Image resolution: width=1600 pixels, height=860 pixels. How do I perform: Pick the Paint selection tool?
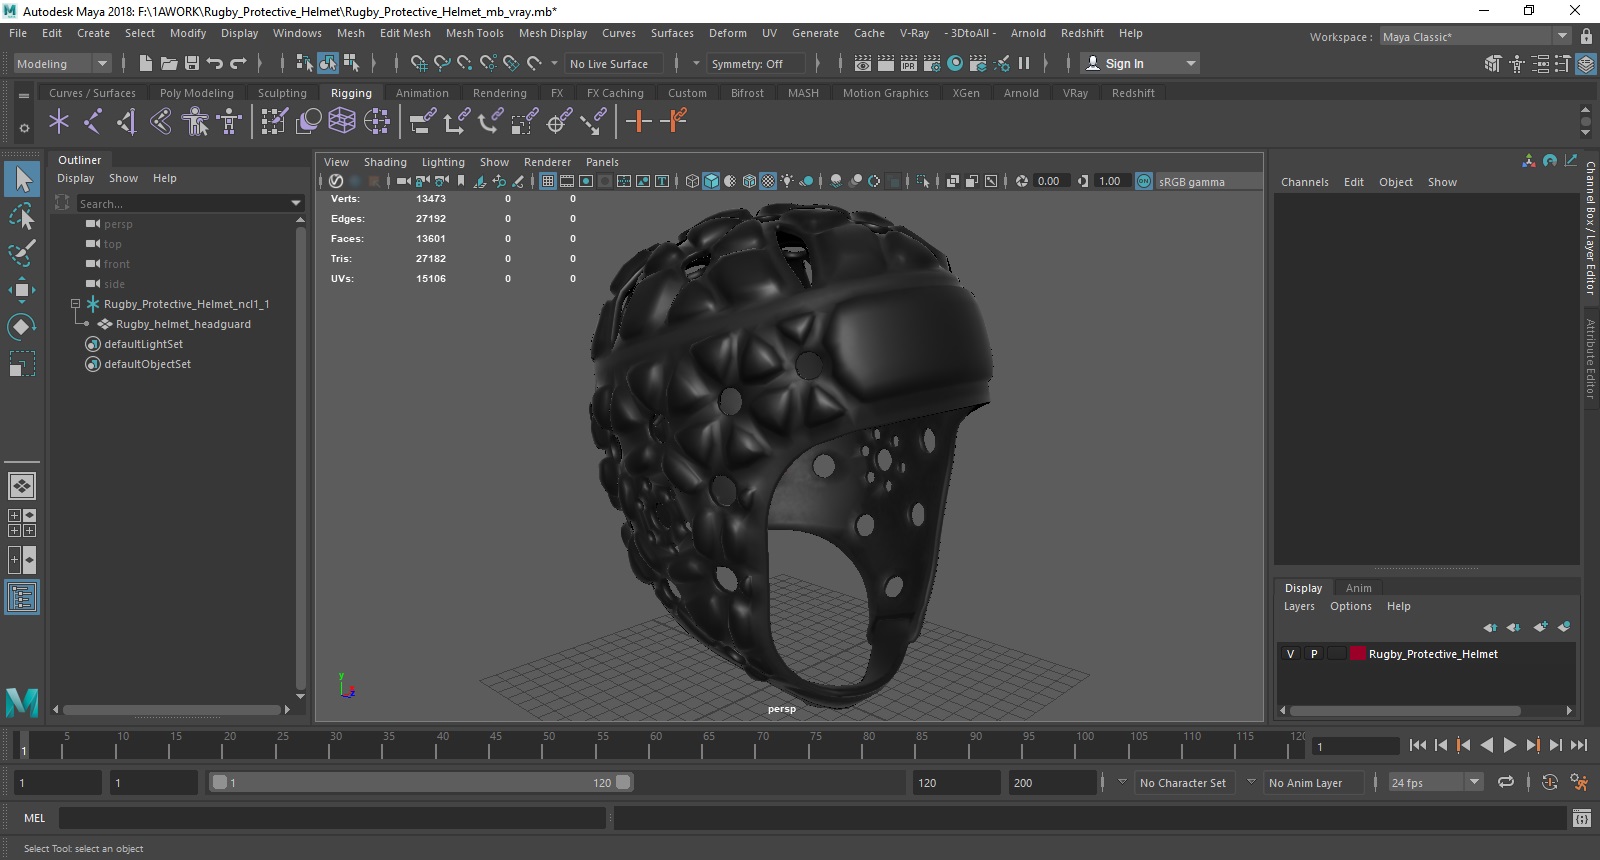click(x=22, y=253)
